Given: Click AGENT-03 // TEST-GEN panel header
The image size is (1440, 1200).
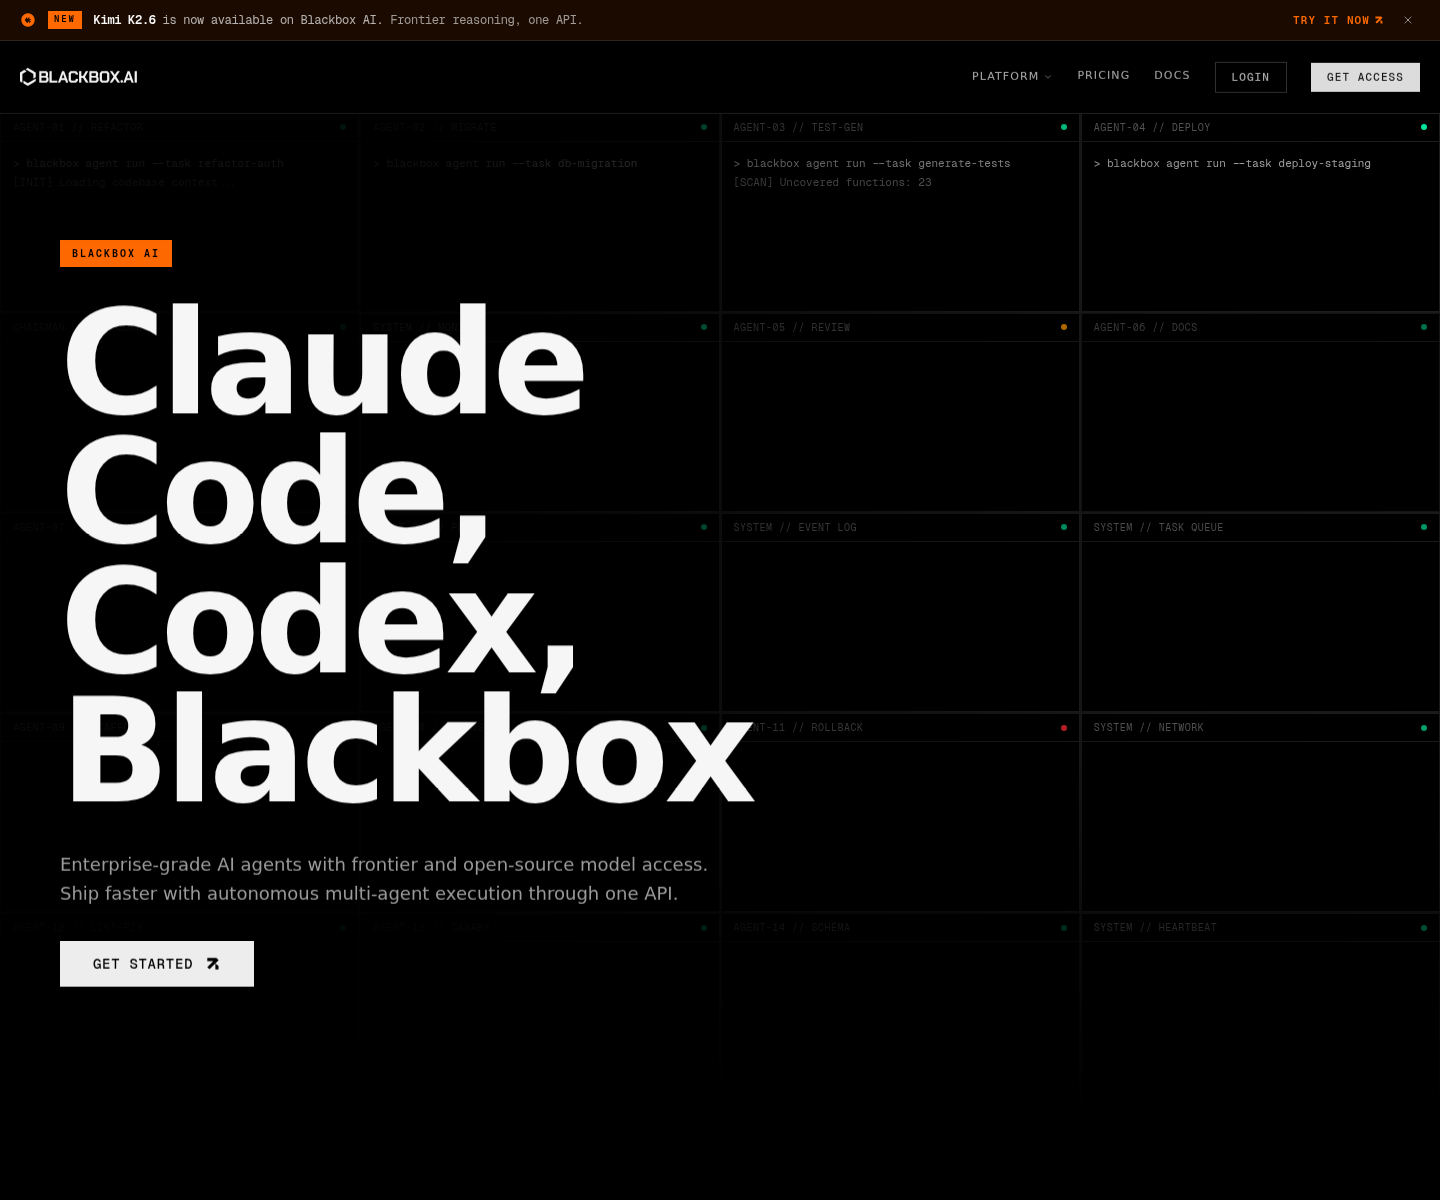Looking at the screenshot, I should pyautogui.click(x=900, y=128).
